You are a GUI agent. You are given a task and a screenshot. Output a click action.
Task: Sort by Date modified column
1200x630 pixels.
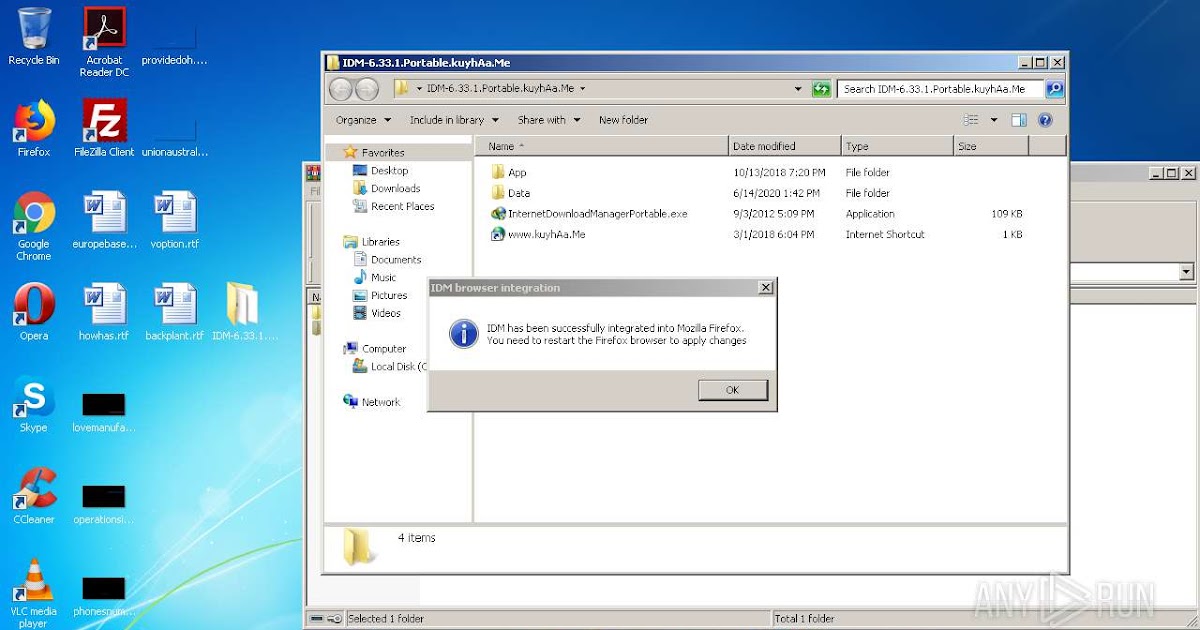click(x=785, y=146)
